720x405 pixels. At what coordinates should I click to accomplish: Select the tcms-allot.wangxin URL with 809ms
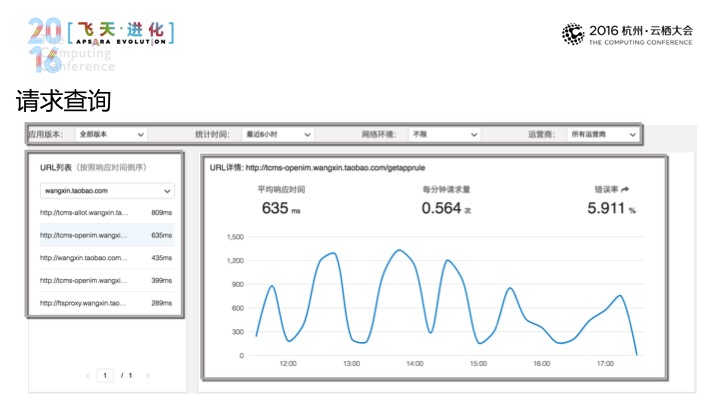pos(106,213)
